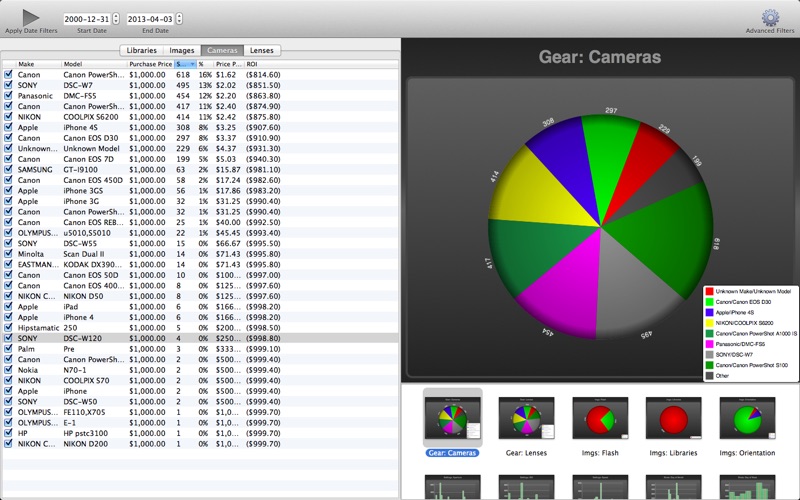
Task: Toggle checkbox for Palm Pre row
Action: pyautogui.click(x=8, y=348)
